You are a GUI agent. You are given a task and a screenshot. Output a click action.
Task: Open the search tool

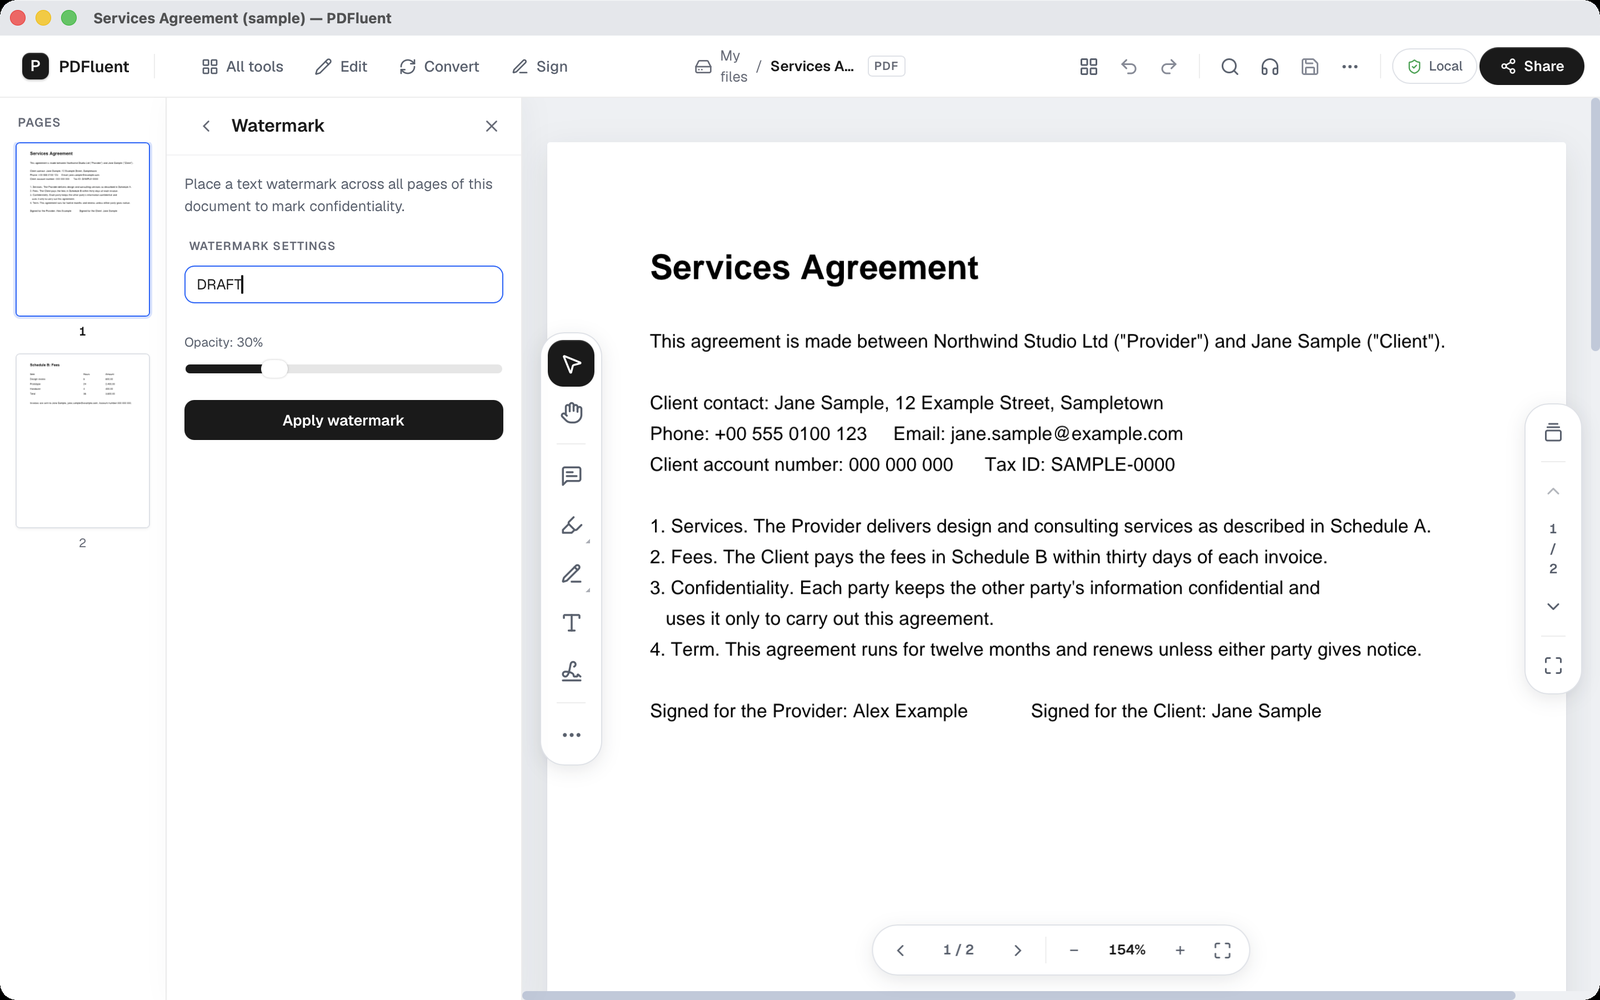click(1230, 66)
